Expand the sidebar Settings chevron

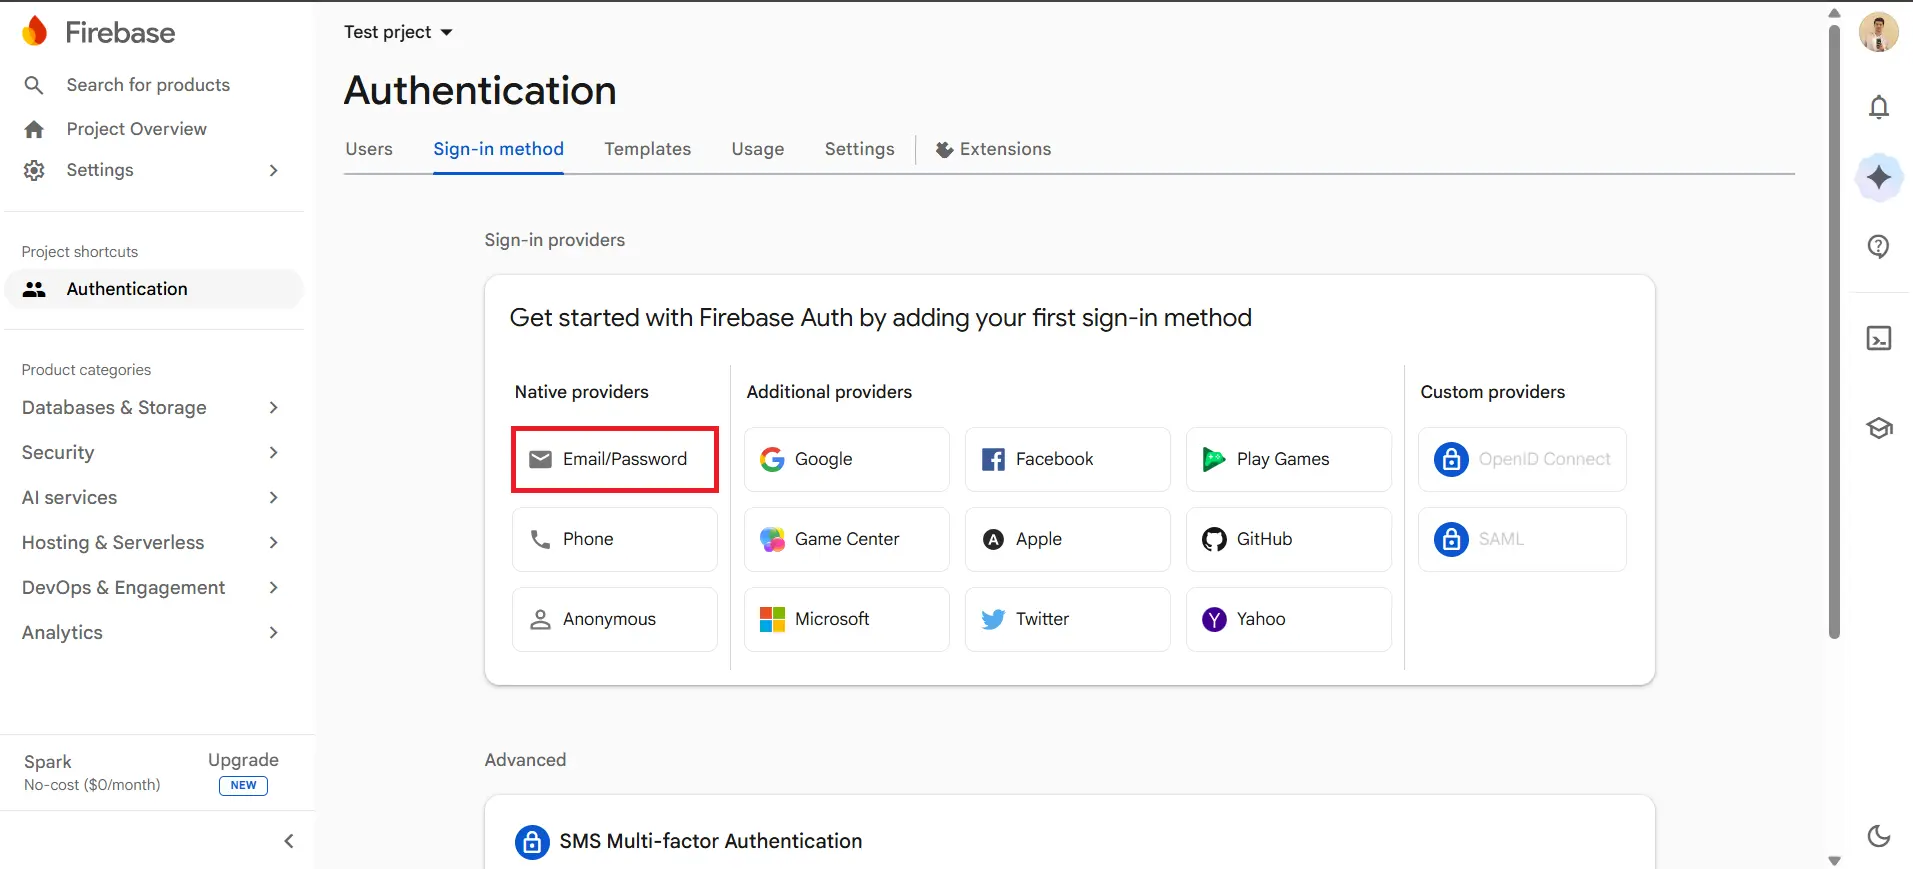coord(273,170)
